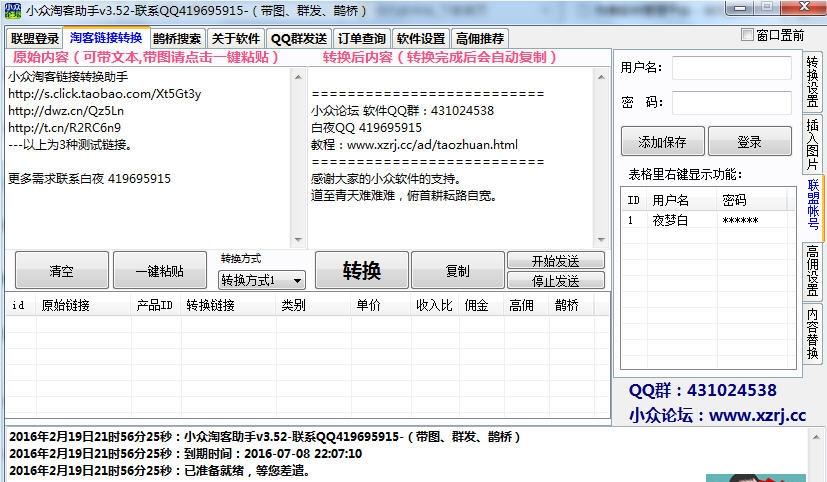827x482 pixels.
Task: Click the log line 已准备就绪，等您差遣
Action: (x=159, y=470)
